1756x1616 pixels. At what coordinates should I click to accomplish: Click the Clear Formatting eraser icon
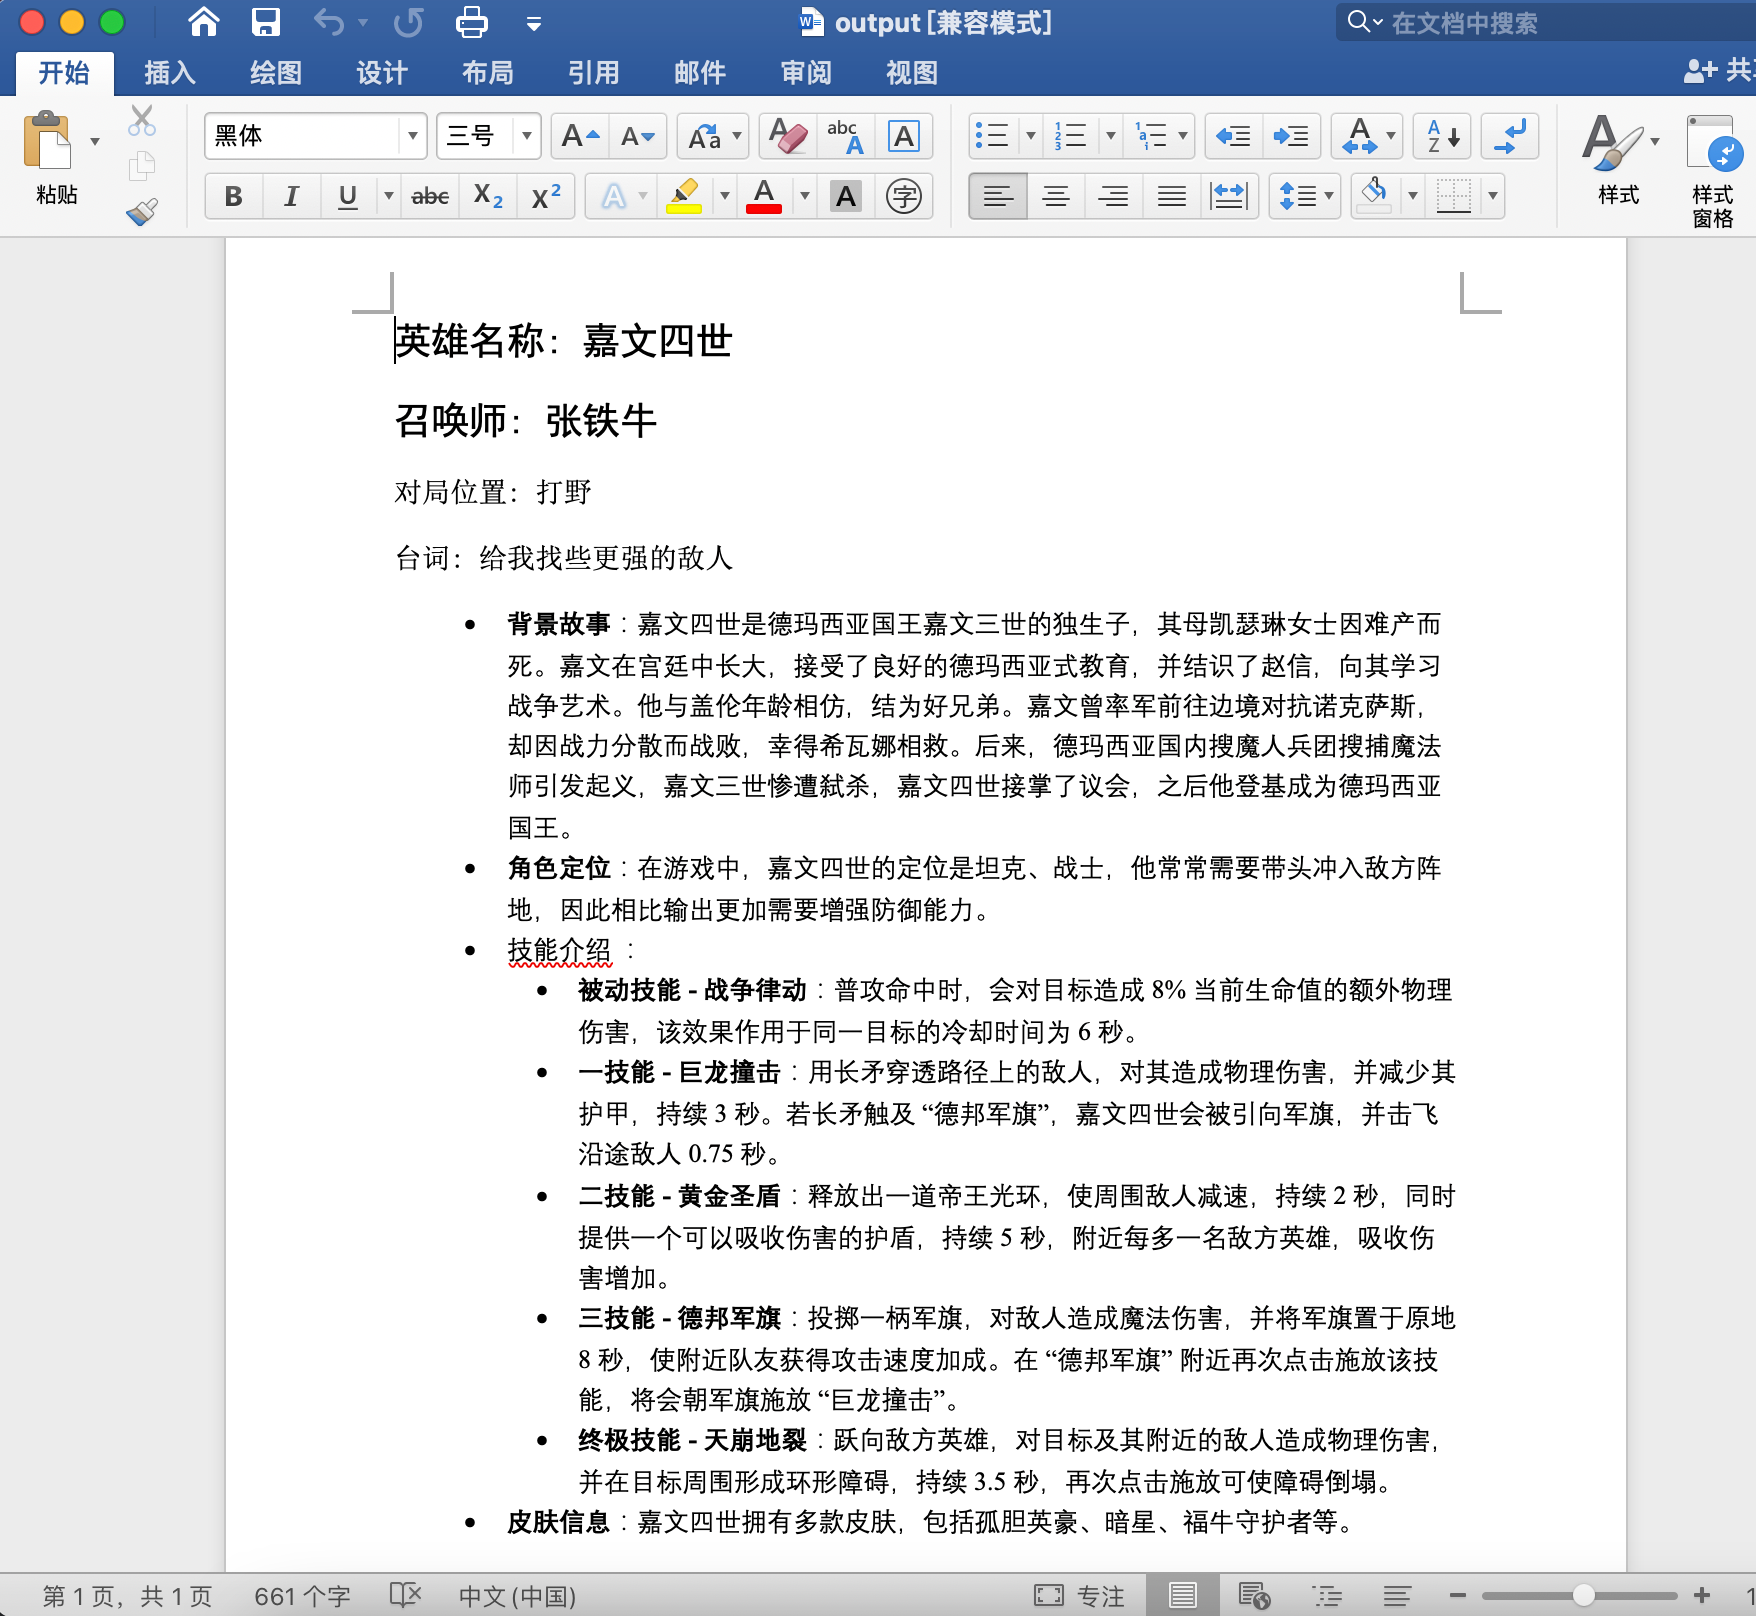[788, 136]
